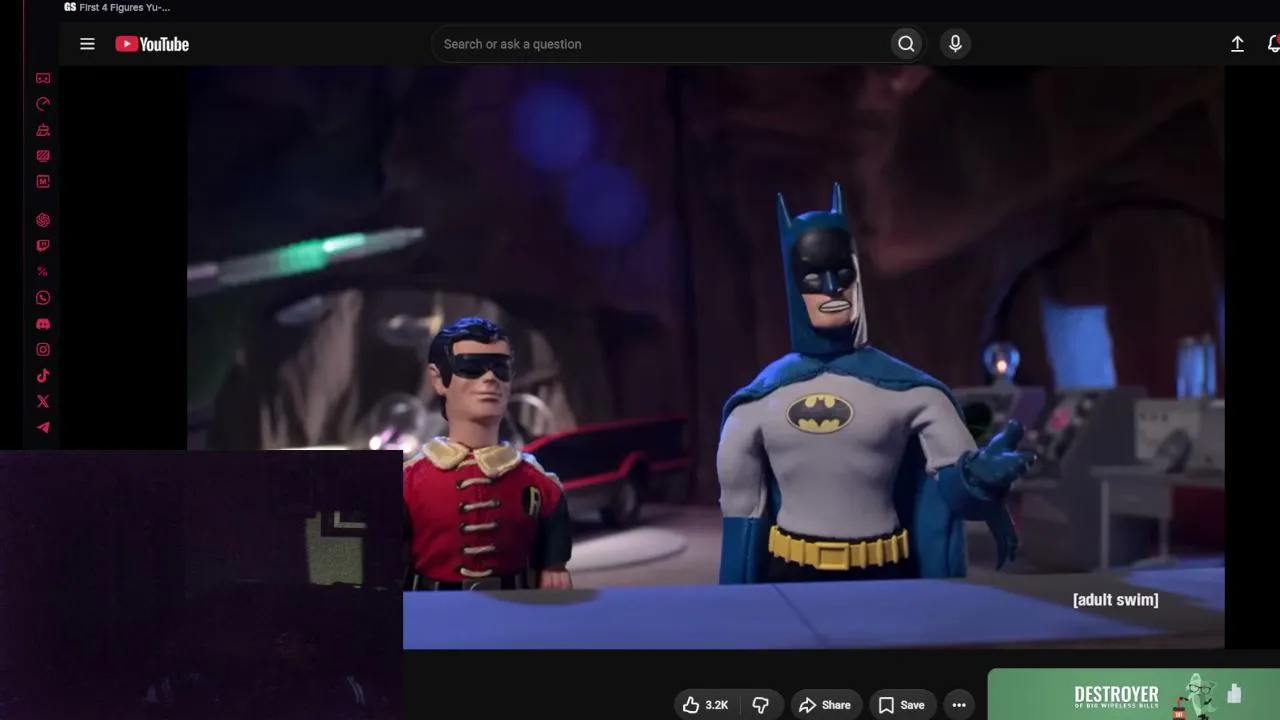Click the Batman and Robin video player
This screenshot has width=1280, height=720.
coord(705,358)
